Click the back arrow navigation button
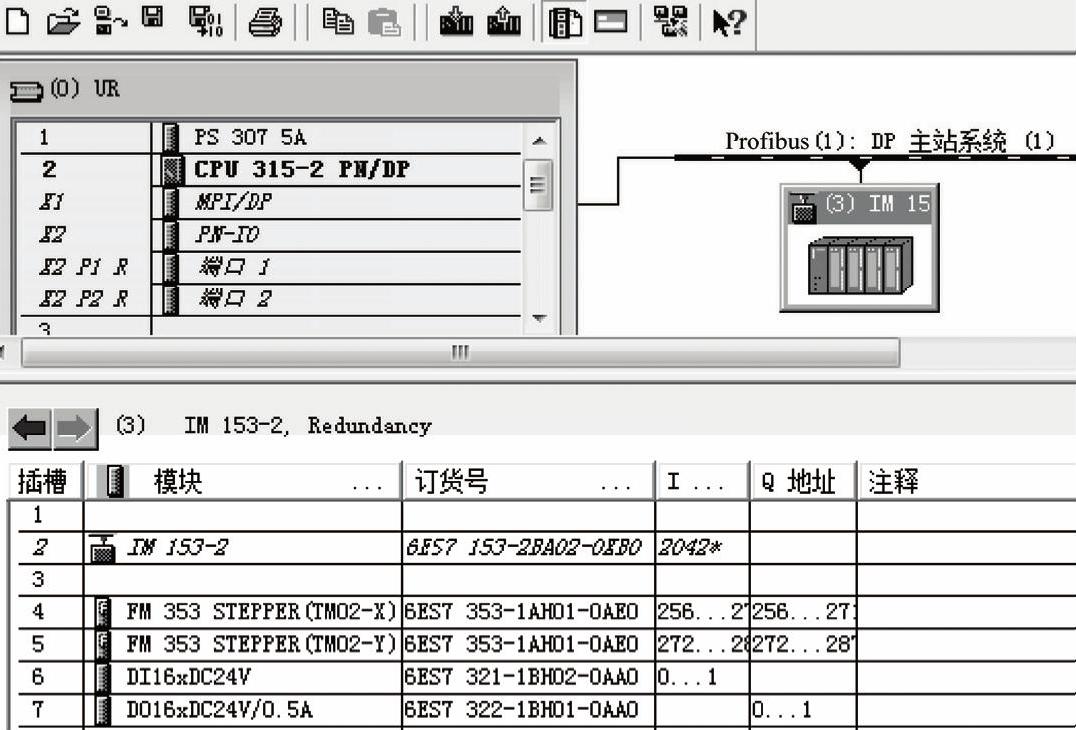The width and height of the screenshot is (1076, 730). 30,429
